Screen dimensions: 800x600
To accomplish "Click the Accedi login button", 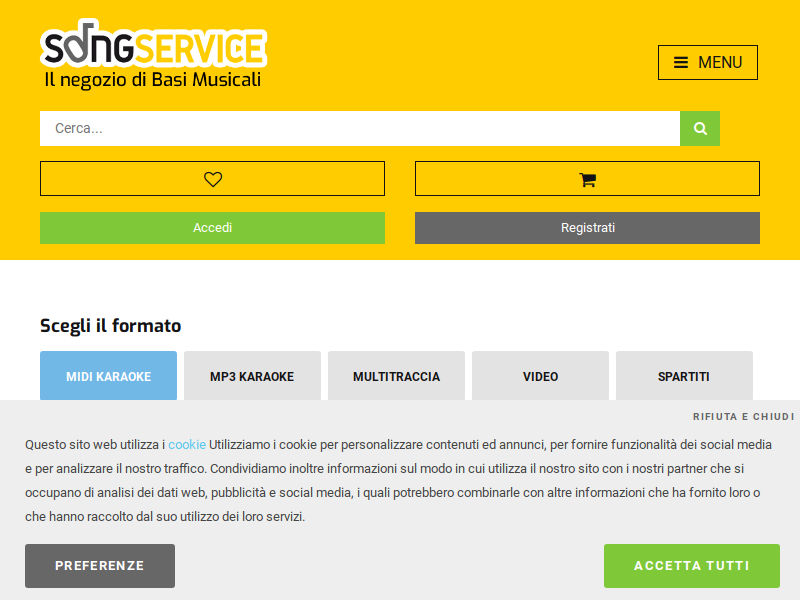I will (x=212, y=228).
